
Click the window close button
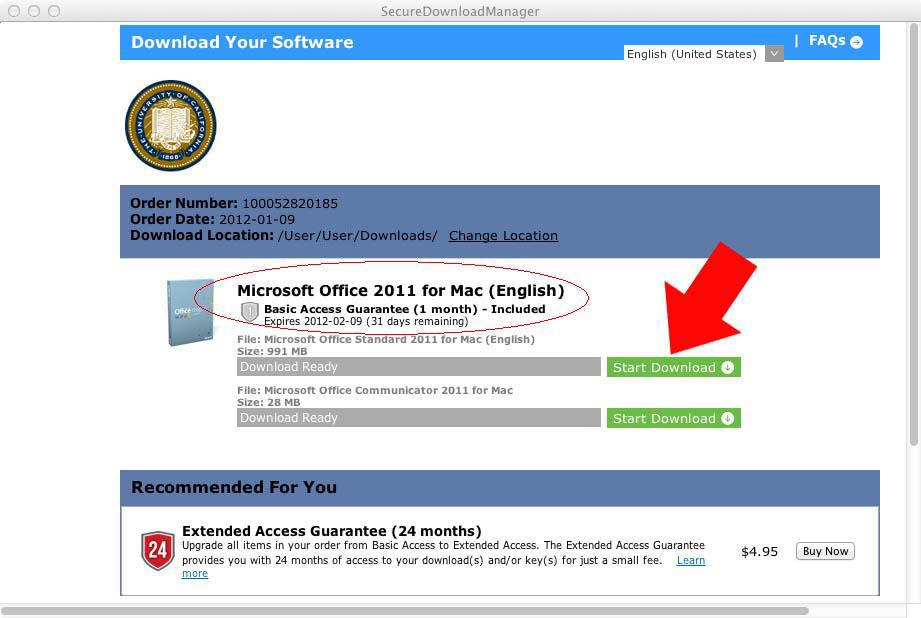tap(14, 11)
